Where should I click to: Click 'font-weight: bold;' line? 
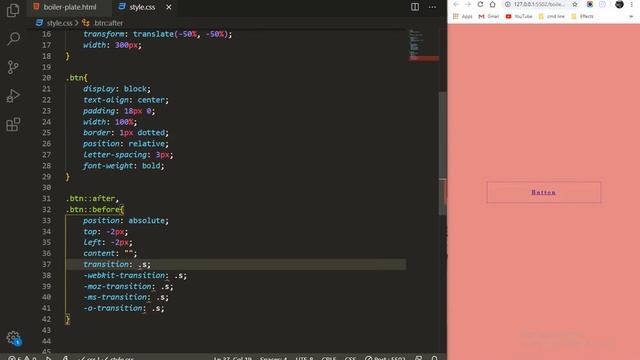pyautogui.click(x=123, y=166)
